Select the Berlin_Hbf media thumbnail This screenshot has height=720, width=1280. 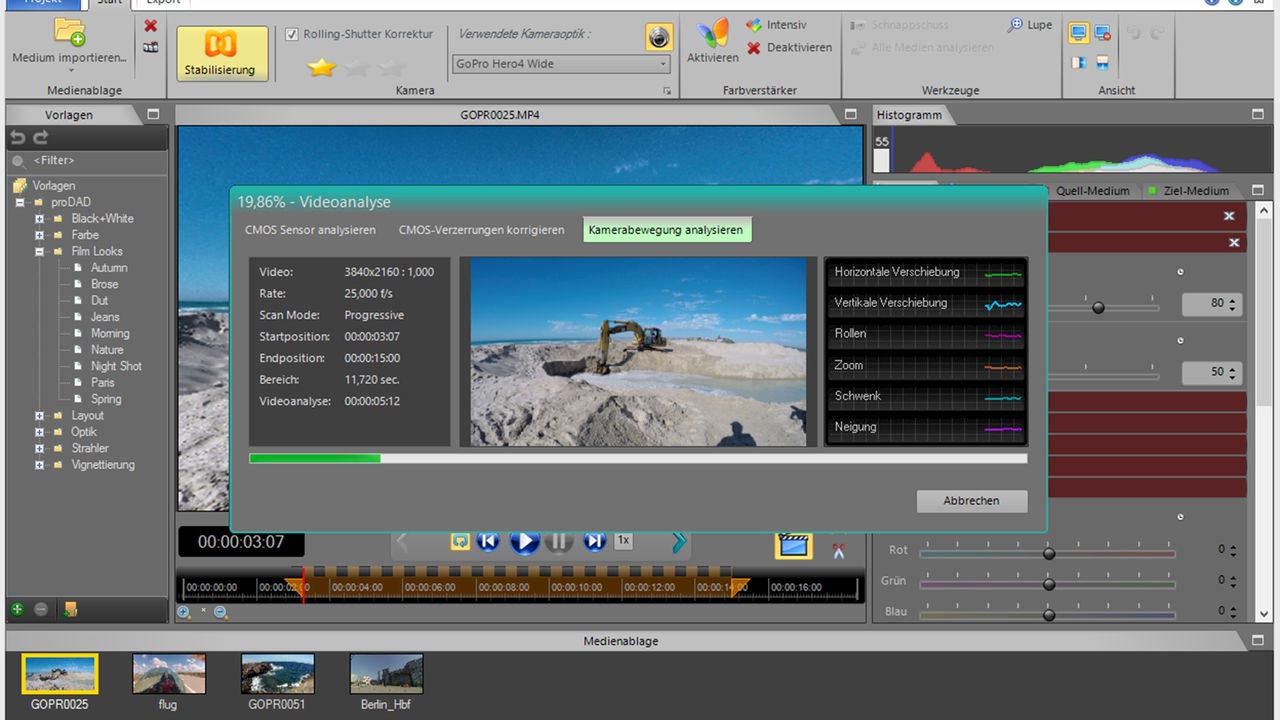pos(386,675)
